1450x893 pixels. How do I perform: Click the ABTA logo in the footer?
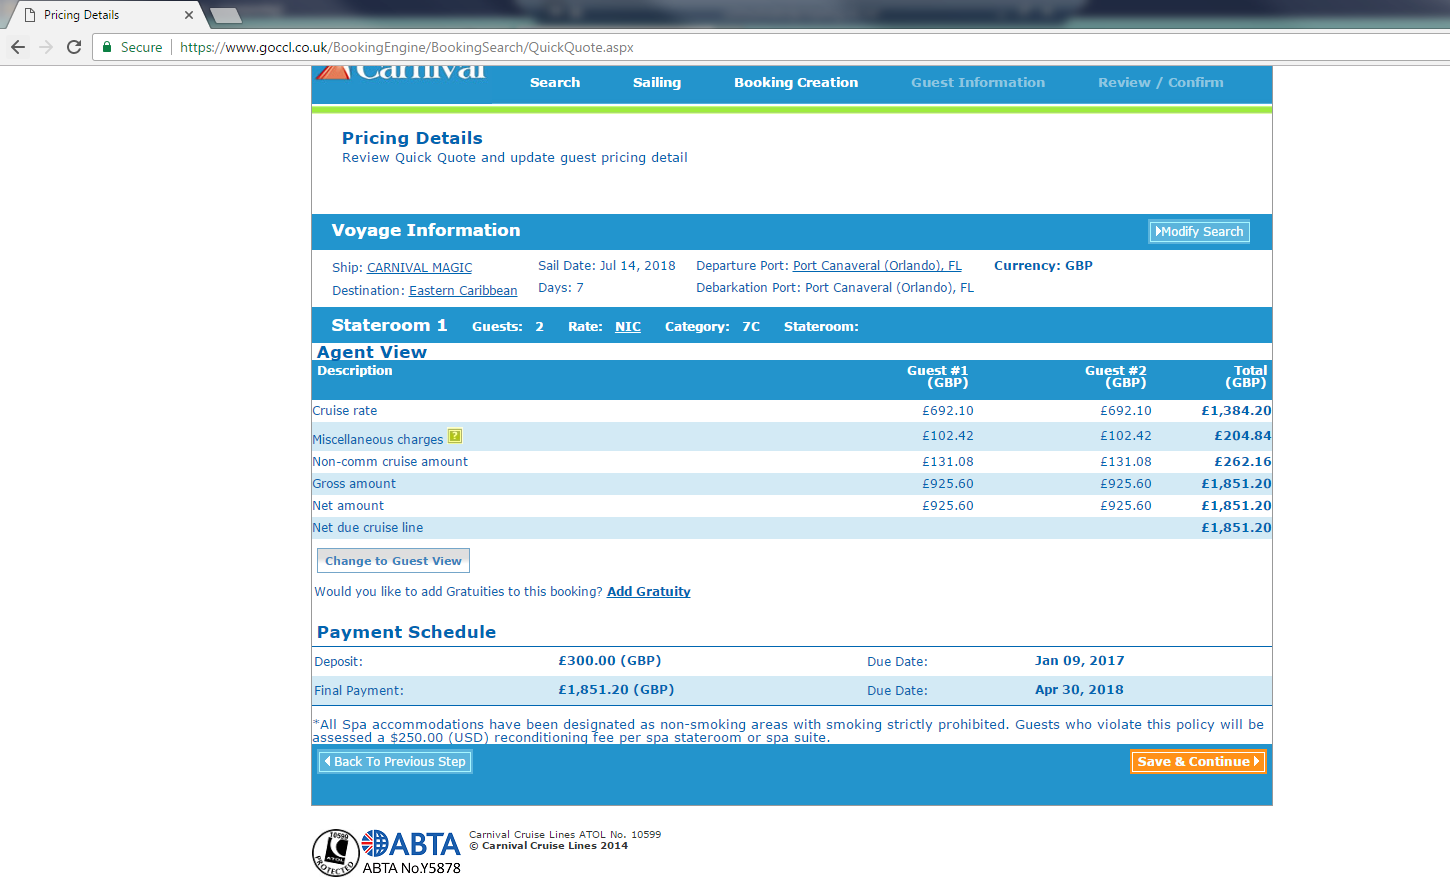[411, 844]
